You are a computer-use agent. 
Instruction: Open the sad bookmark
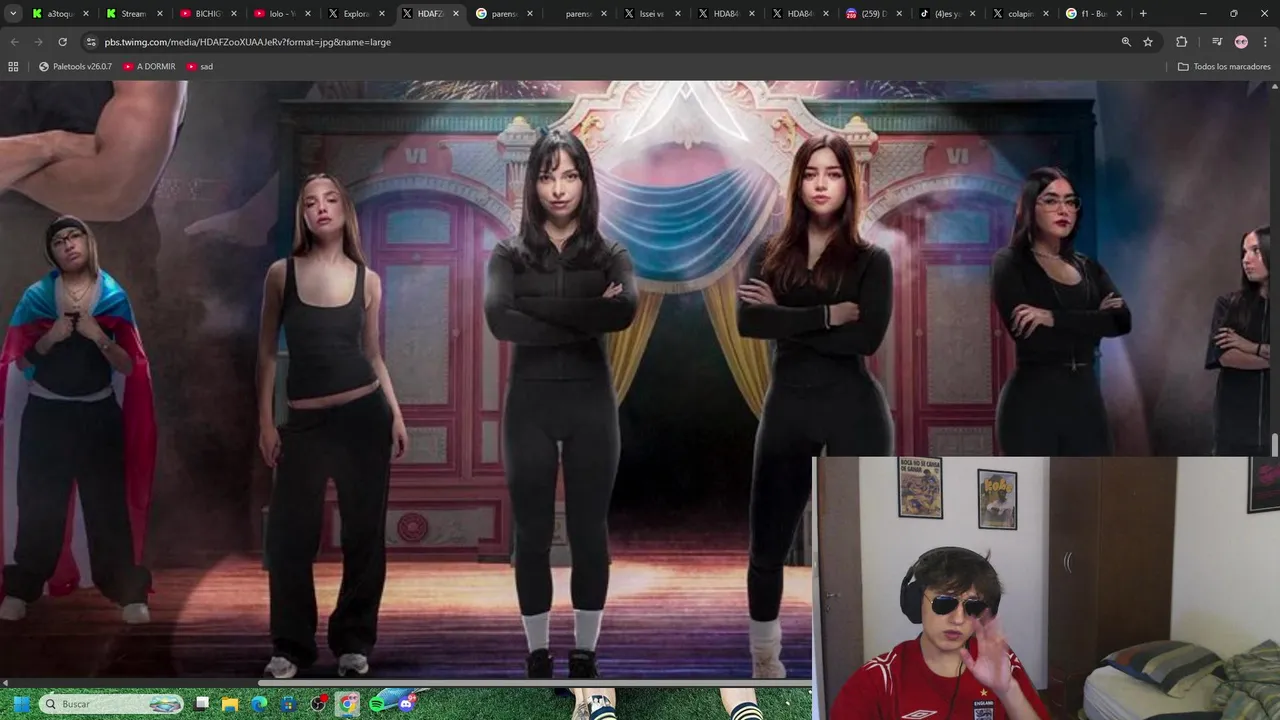(200, 66)
